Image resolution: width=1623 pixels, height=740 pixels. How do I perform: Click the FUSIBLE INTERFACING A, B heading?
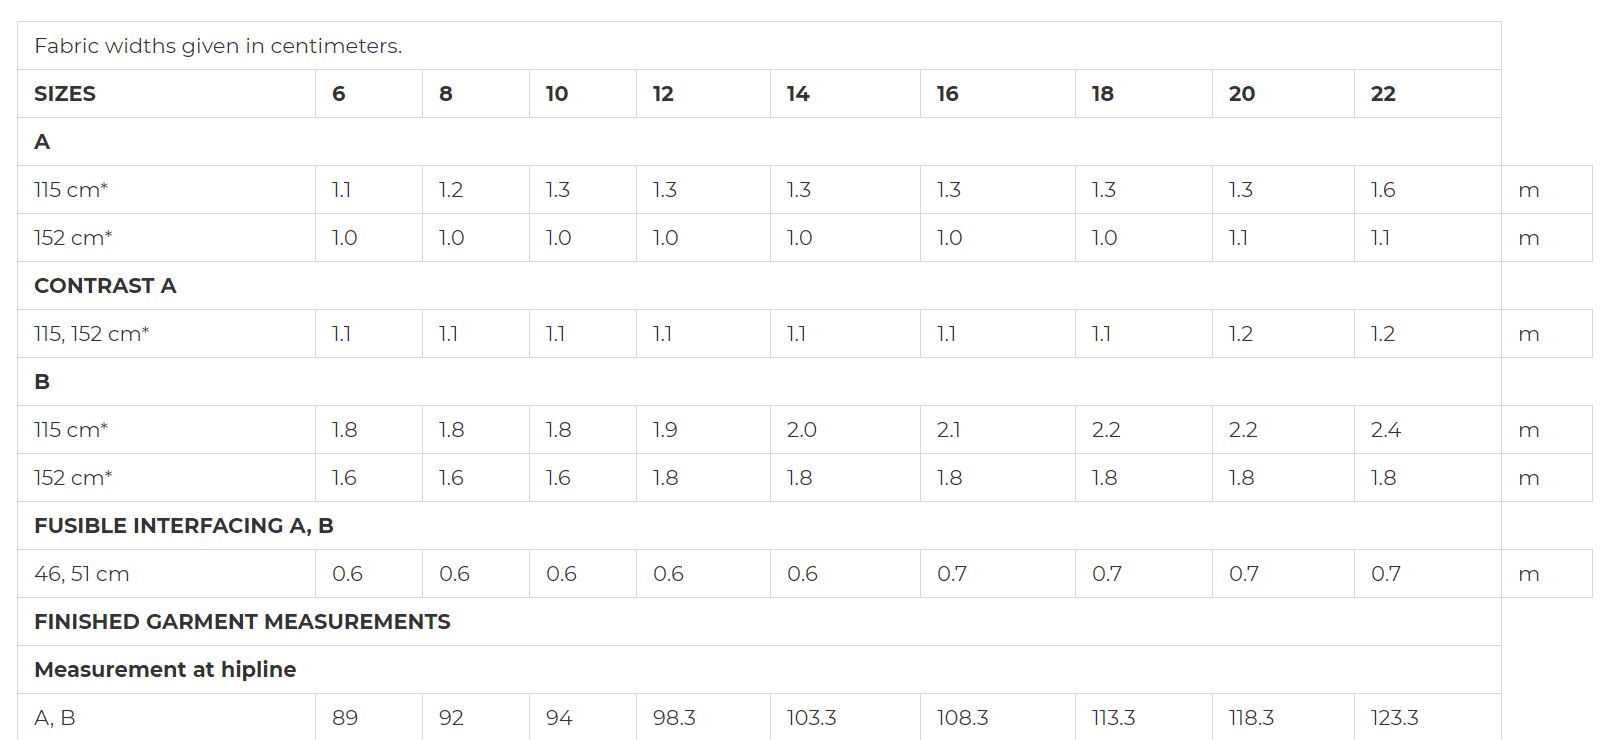pyautogui.click(x=184, y=526)
